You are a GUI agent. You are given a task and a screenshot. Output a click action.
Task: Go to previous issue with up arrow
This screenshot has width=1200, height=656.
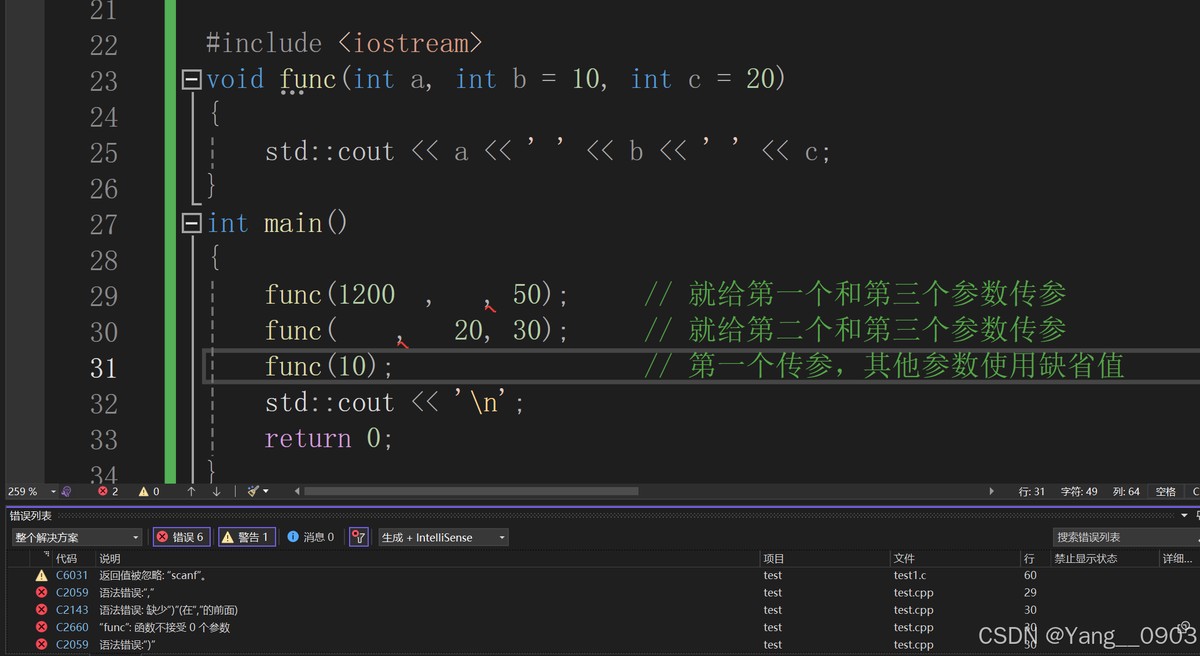pyautogui.click(x=191, y=492)
